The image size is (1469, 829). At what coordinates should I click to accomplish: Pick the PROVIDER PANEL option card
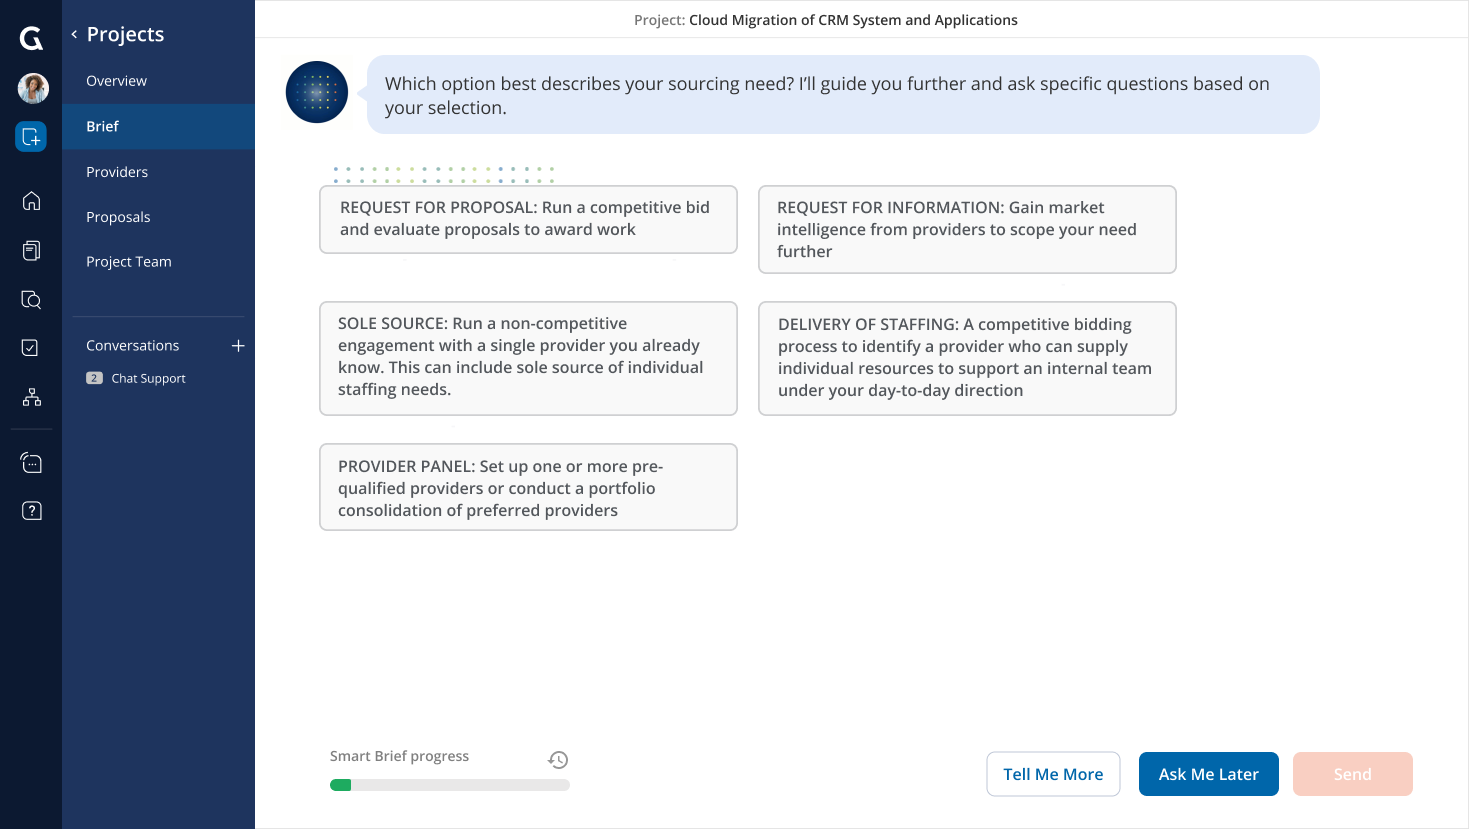point(528,487)
